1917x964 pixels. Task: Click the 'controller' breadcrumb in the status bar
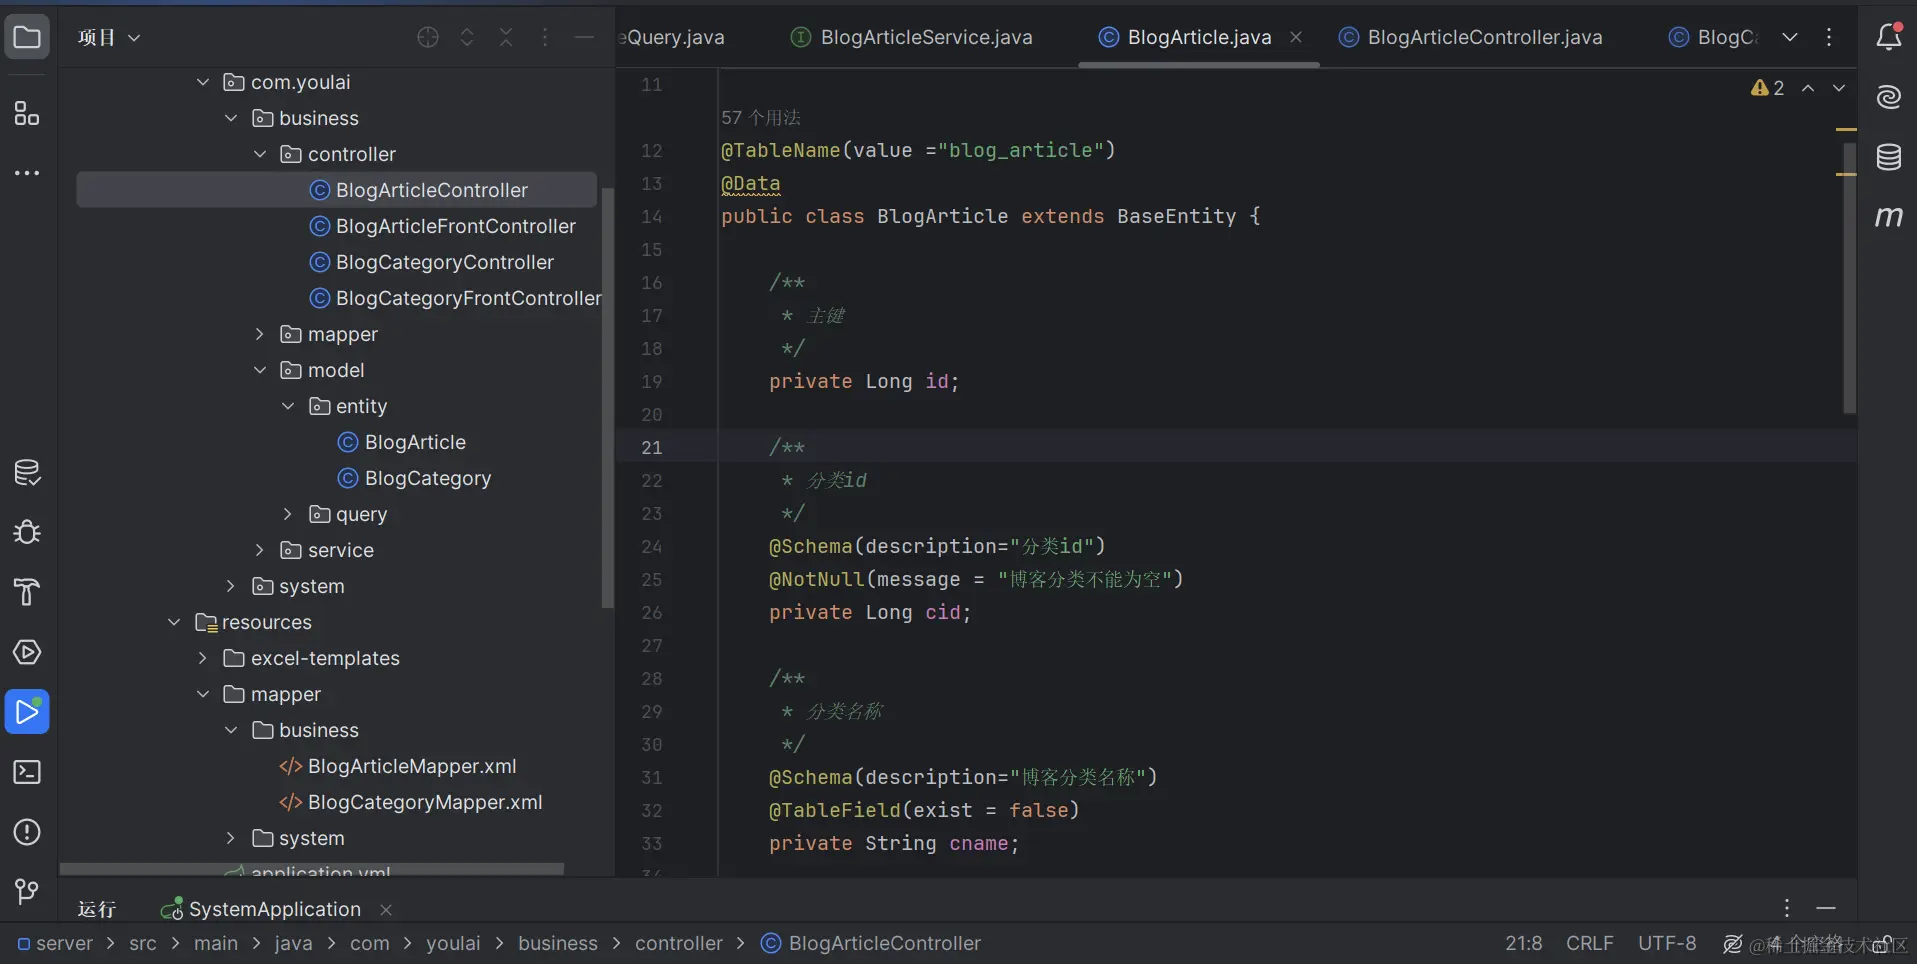tap(678, 943)
